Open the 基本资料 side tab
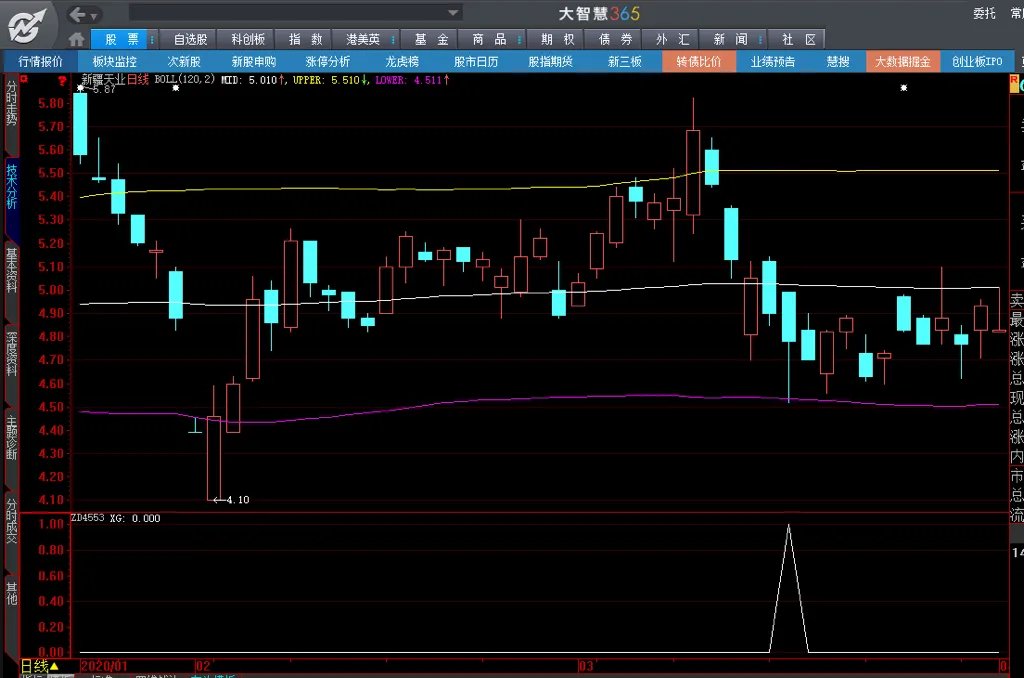 tap(12, 269)
